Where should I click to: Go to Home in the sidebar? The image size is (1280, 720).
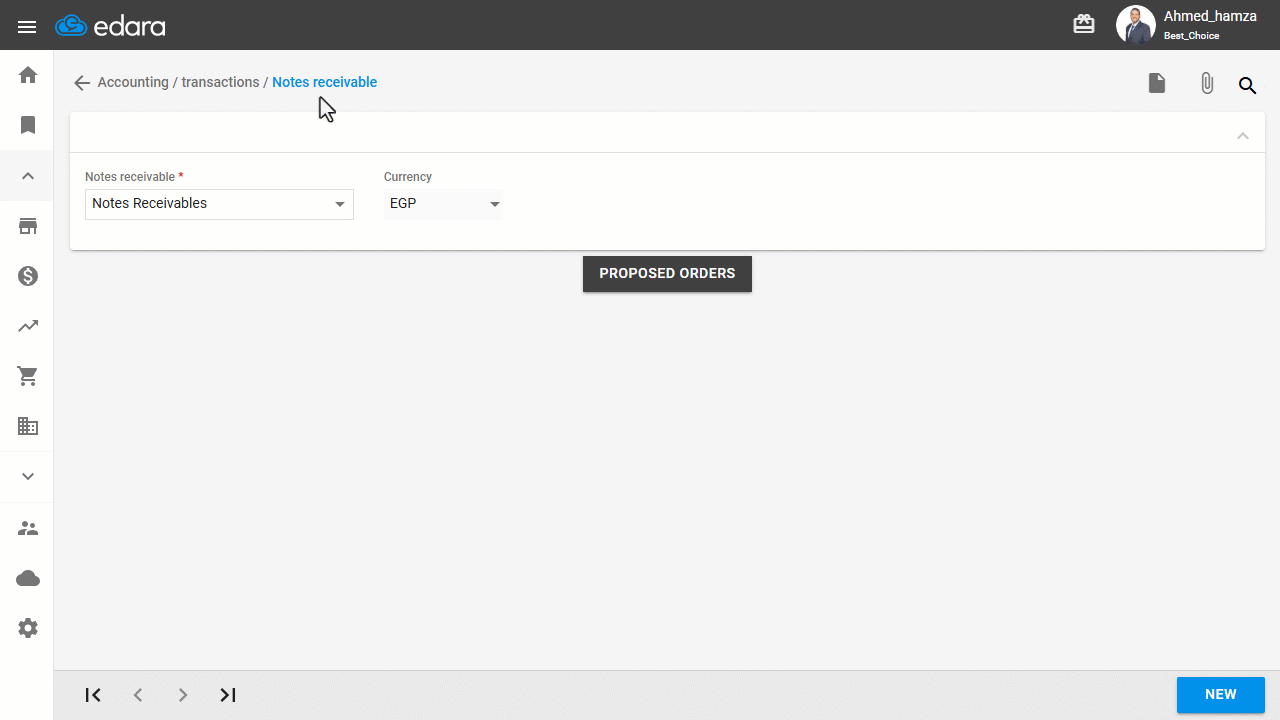point(28,75)
